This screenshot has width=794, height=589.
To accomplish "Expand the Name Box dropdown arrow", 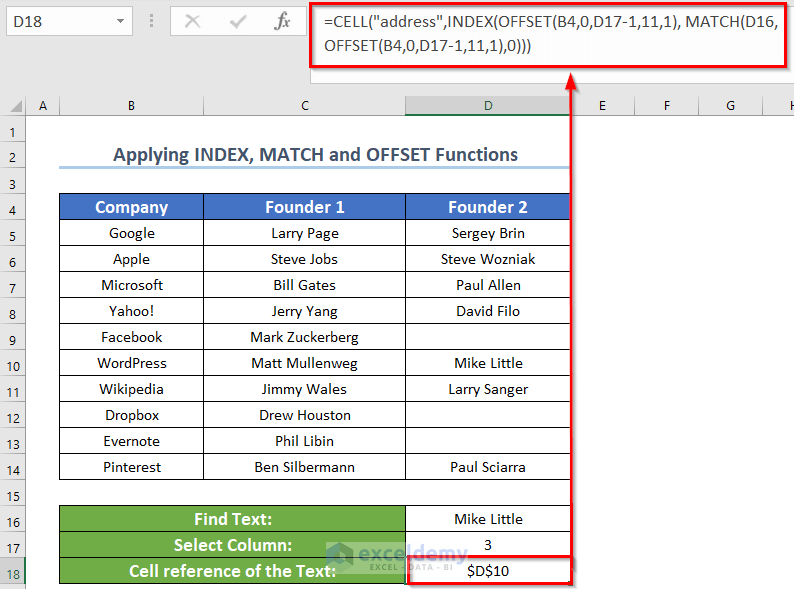I will coord(120,21).
